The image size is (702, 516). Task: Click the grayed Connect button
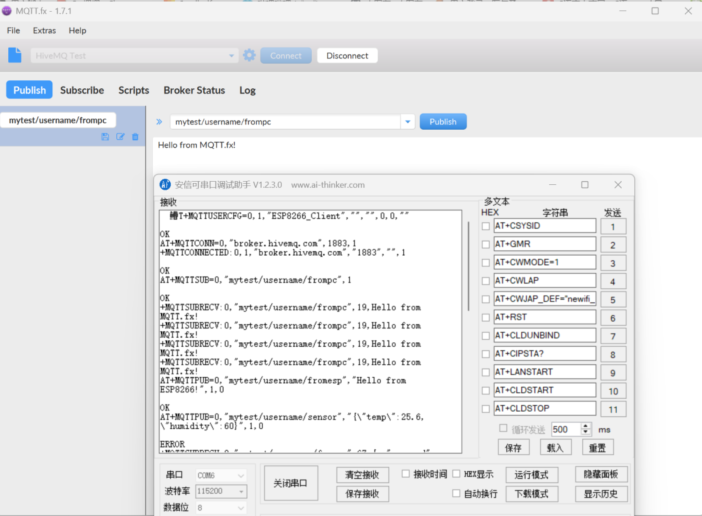click(x=286, y=55)
